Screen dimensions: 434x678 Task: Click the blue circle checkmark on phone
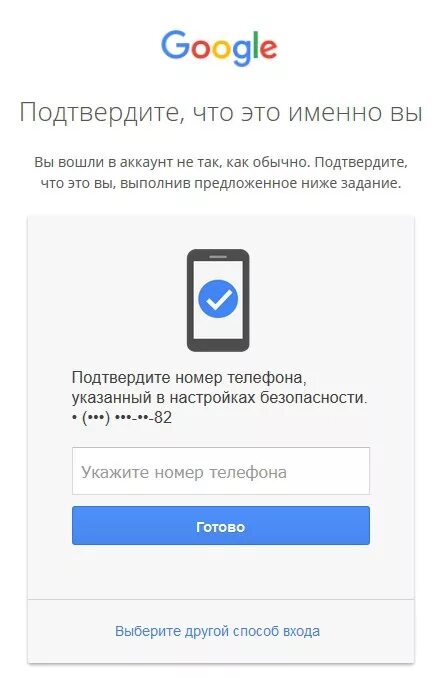[x=218, y=299]
